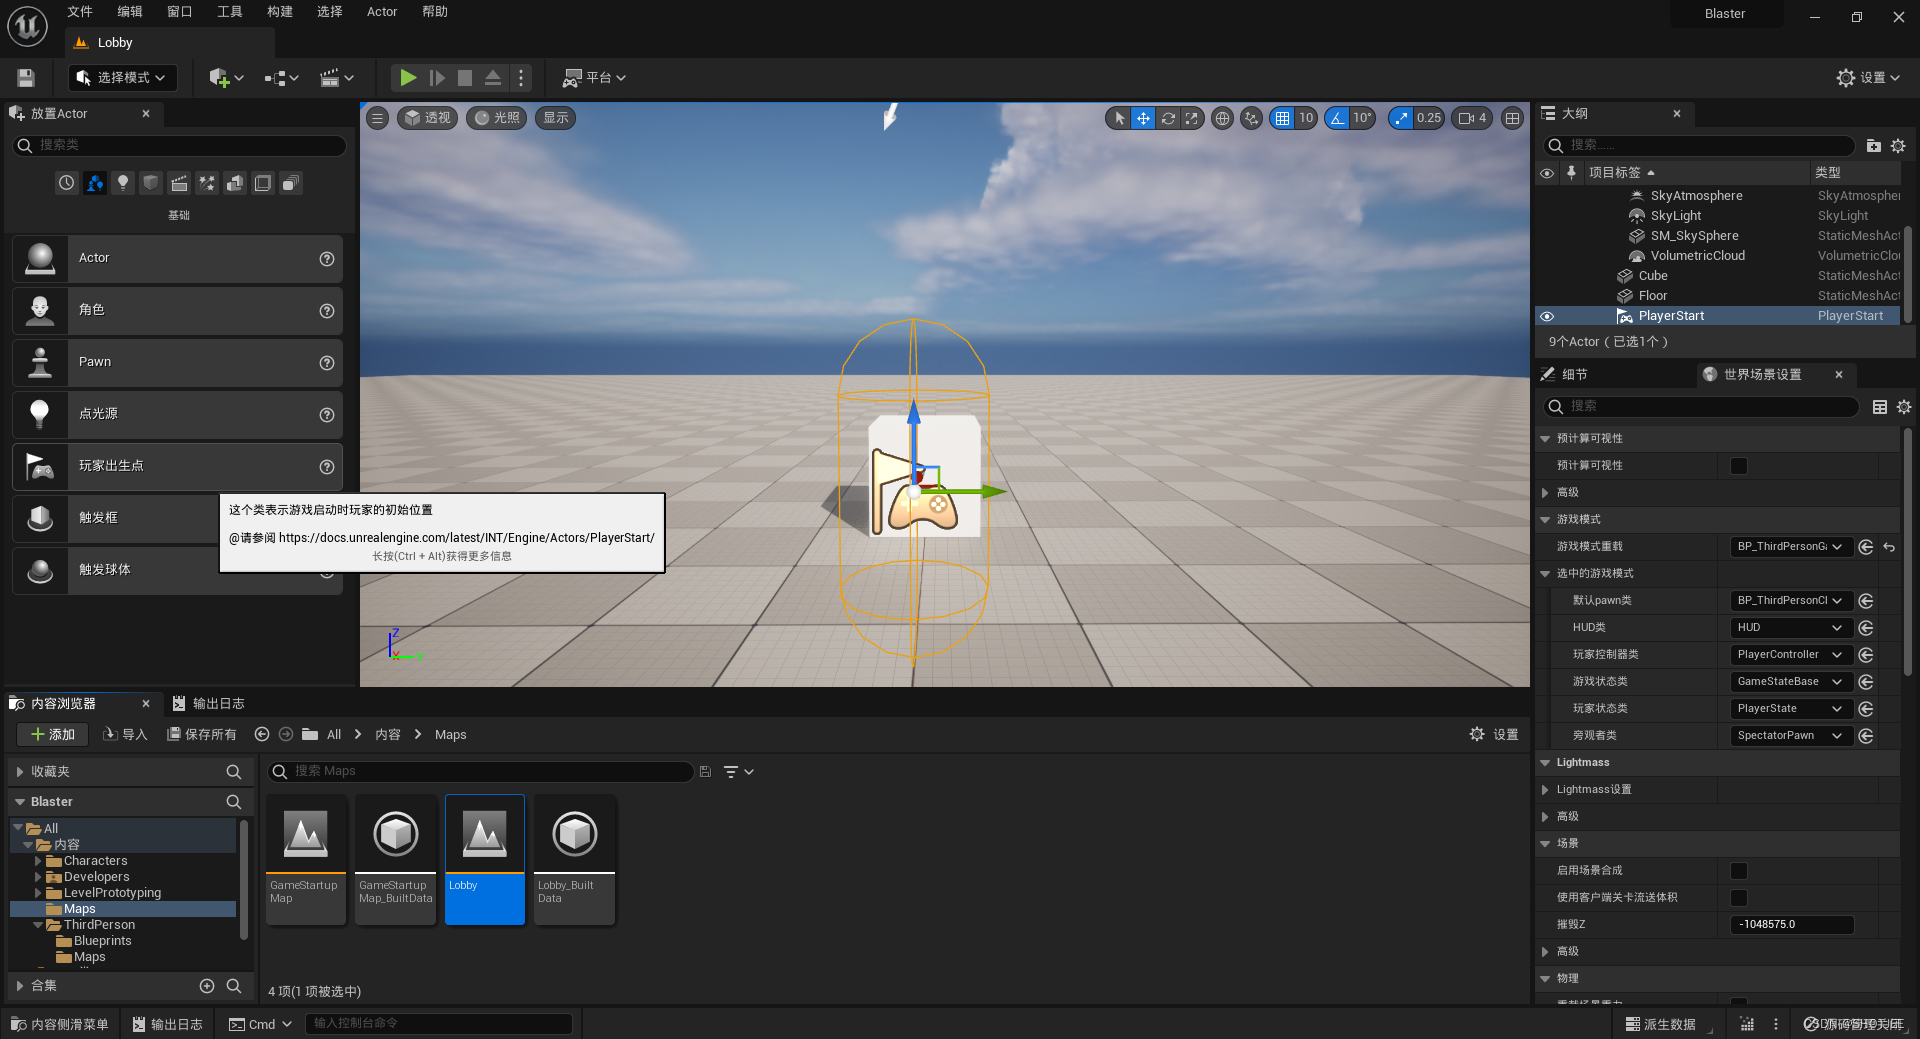Click the surface snapping icon in viewport

click(x=1251, y=118)
